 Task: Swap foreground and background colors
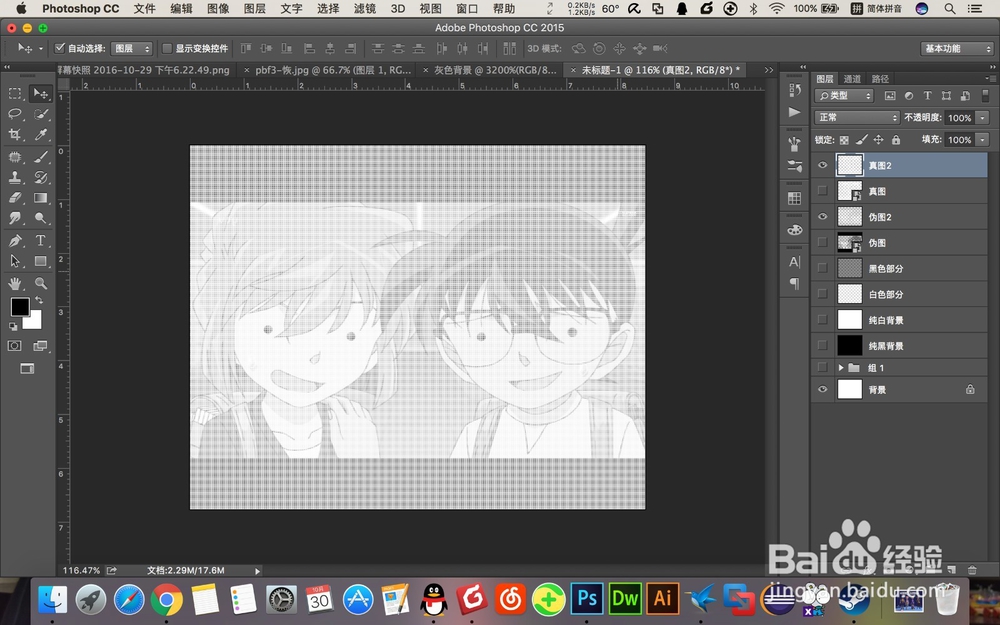38,300
